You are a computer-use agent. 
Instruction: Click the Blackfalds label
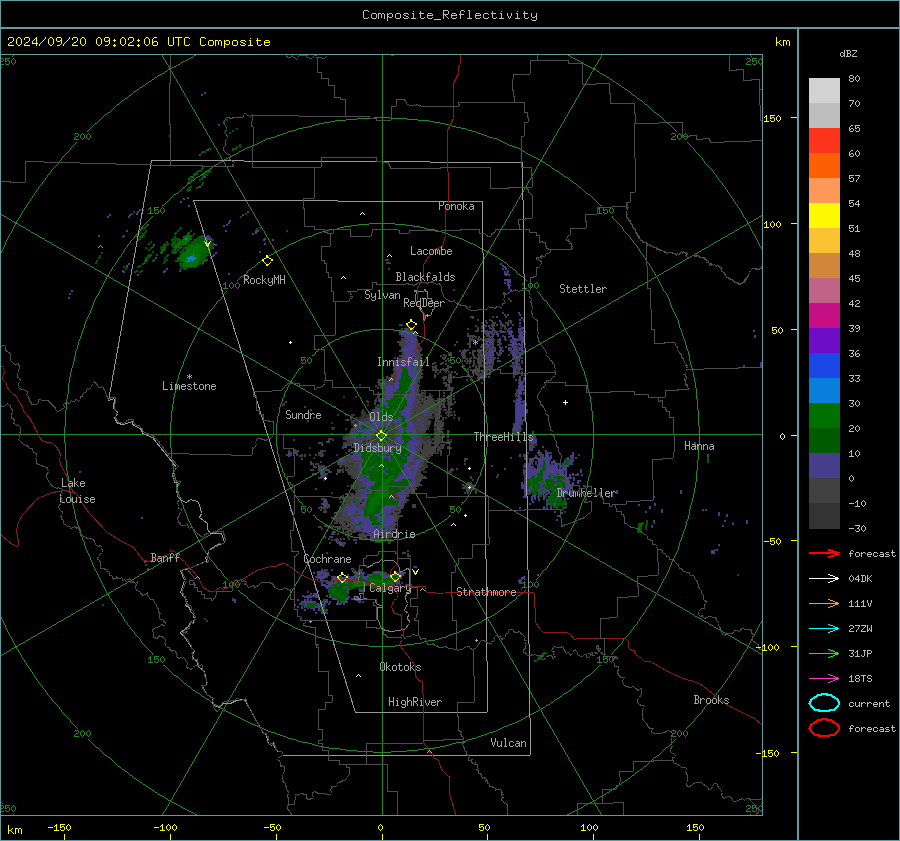click(425, 277)
